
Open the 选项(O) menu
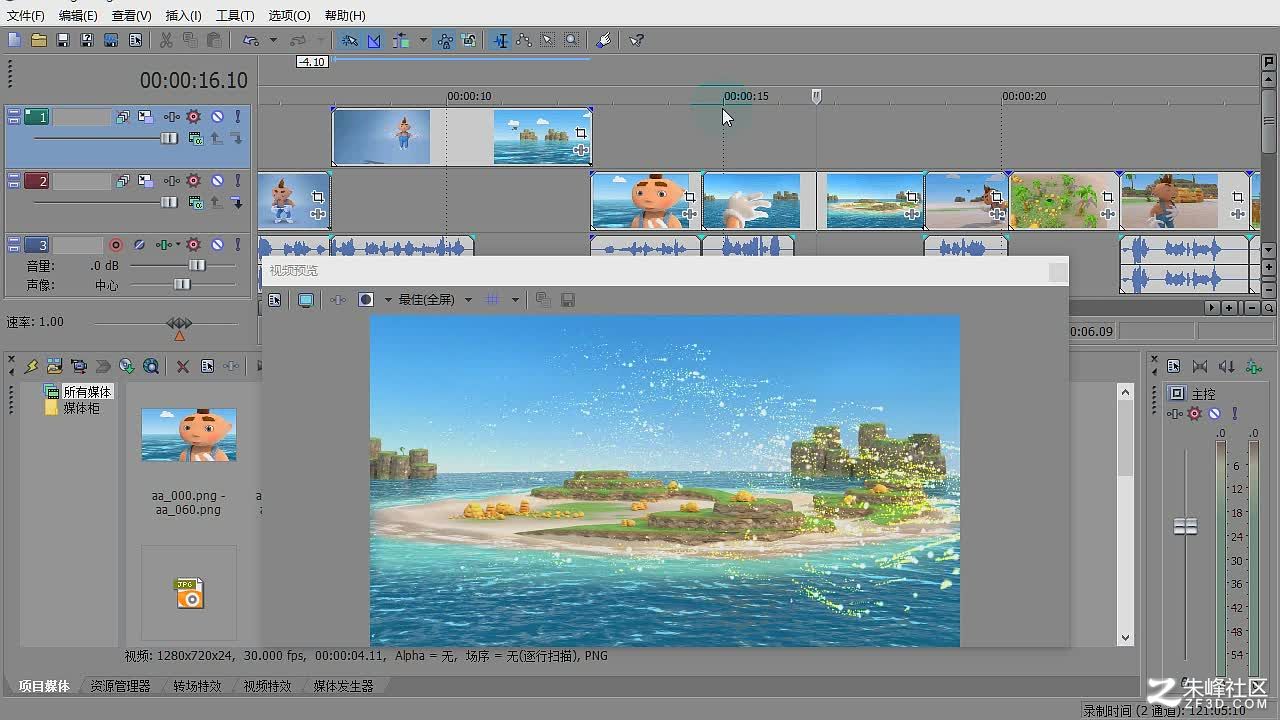[x=289, y=15]
